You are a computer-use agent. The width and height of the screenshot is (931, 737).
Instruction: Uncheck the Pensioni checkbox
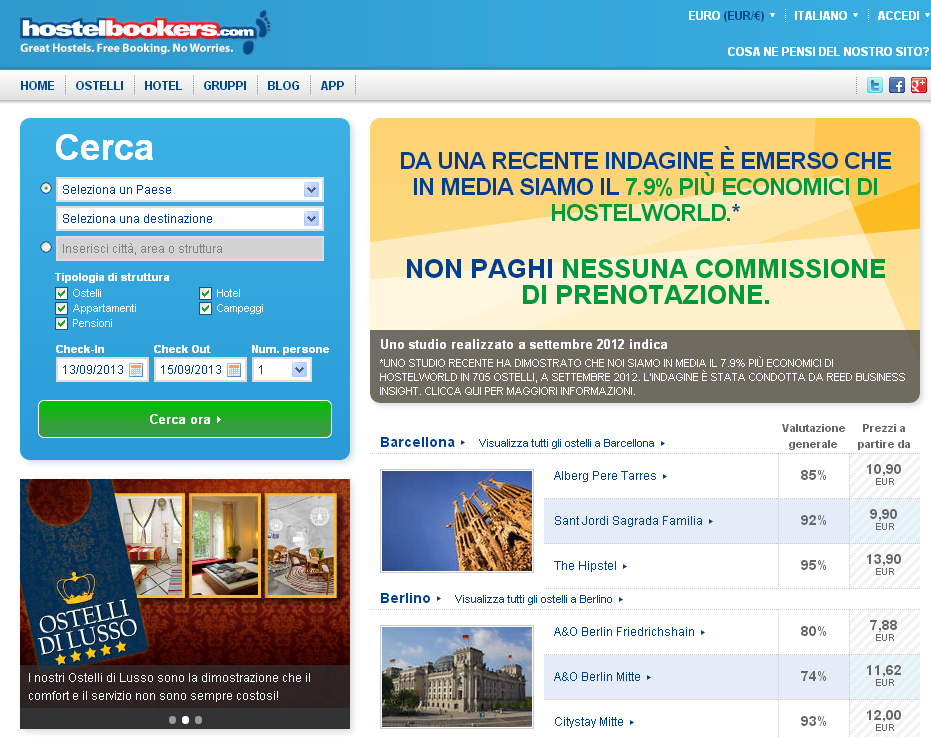pyautogui.click(x=61, y=324)
